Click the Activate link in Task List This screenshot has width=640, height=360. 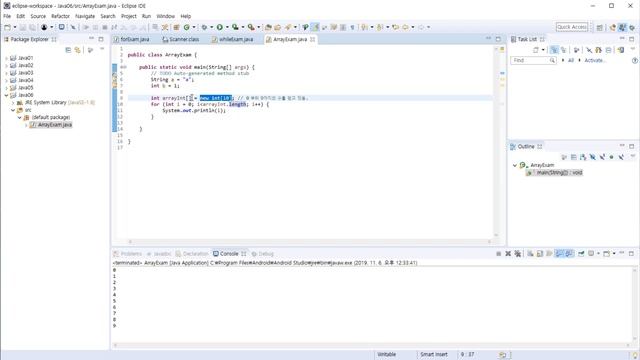pyautogui.click(x=595, y=60)
